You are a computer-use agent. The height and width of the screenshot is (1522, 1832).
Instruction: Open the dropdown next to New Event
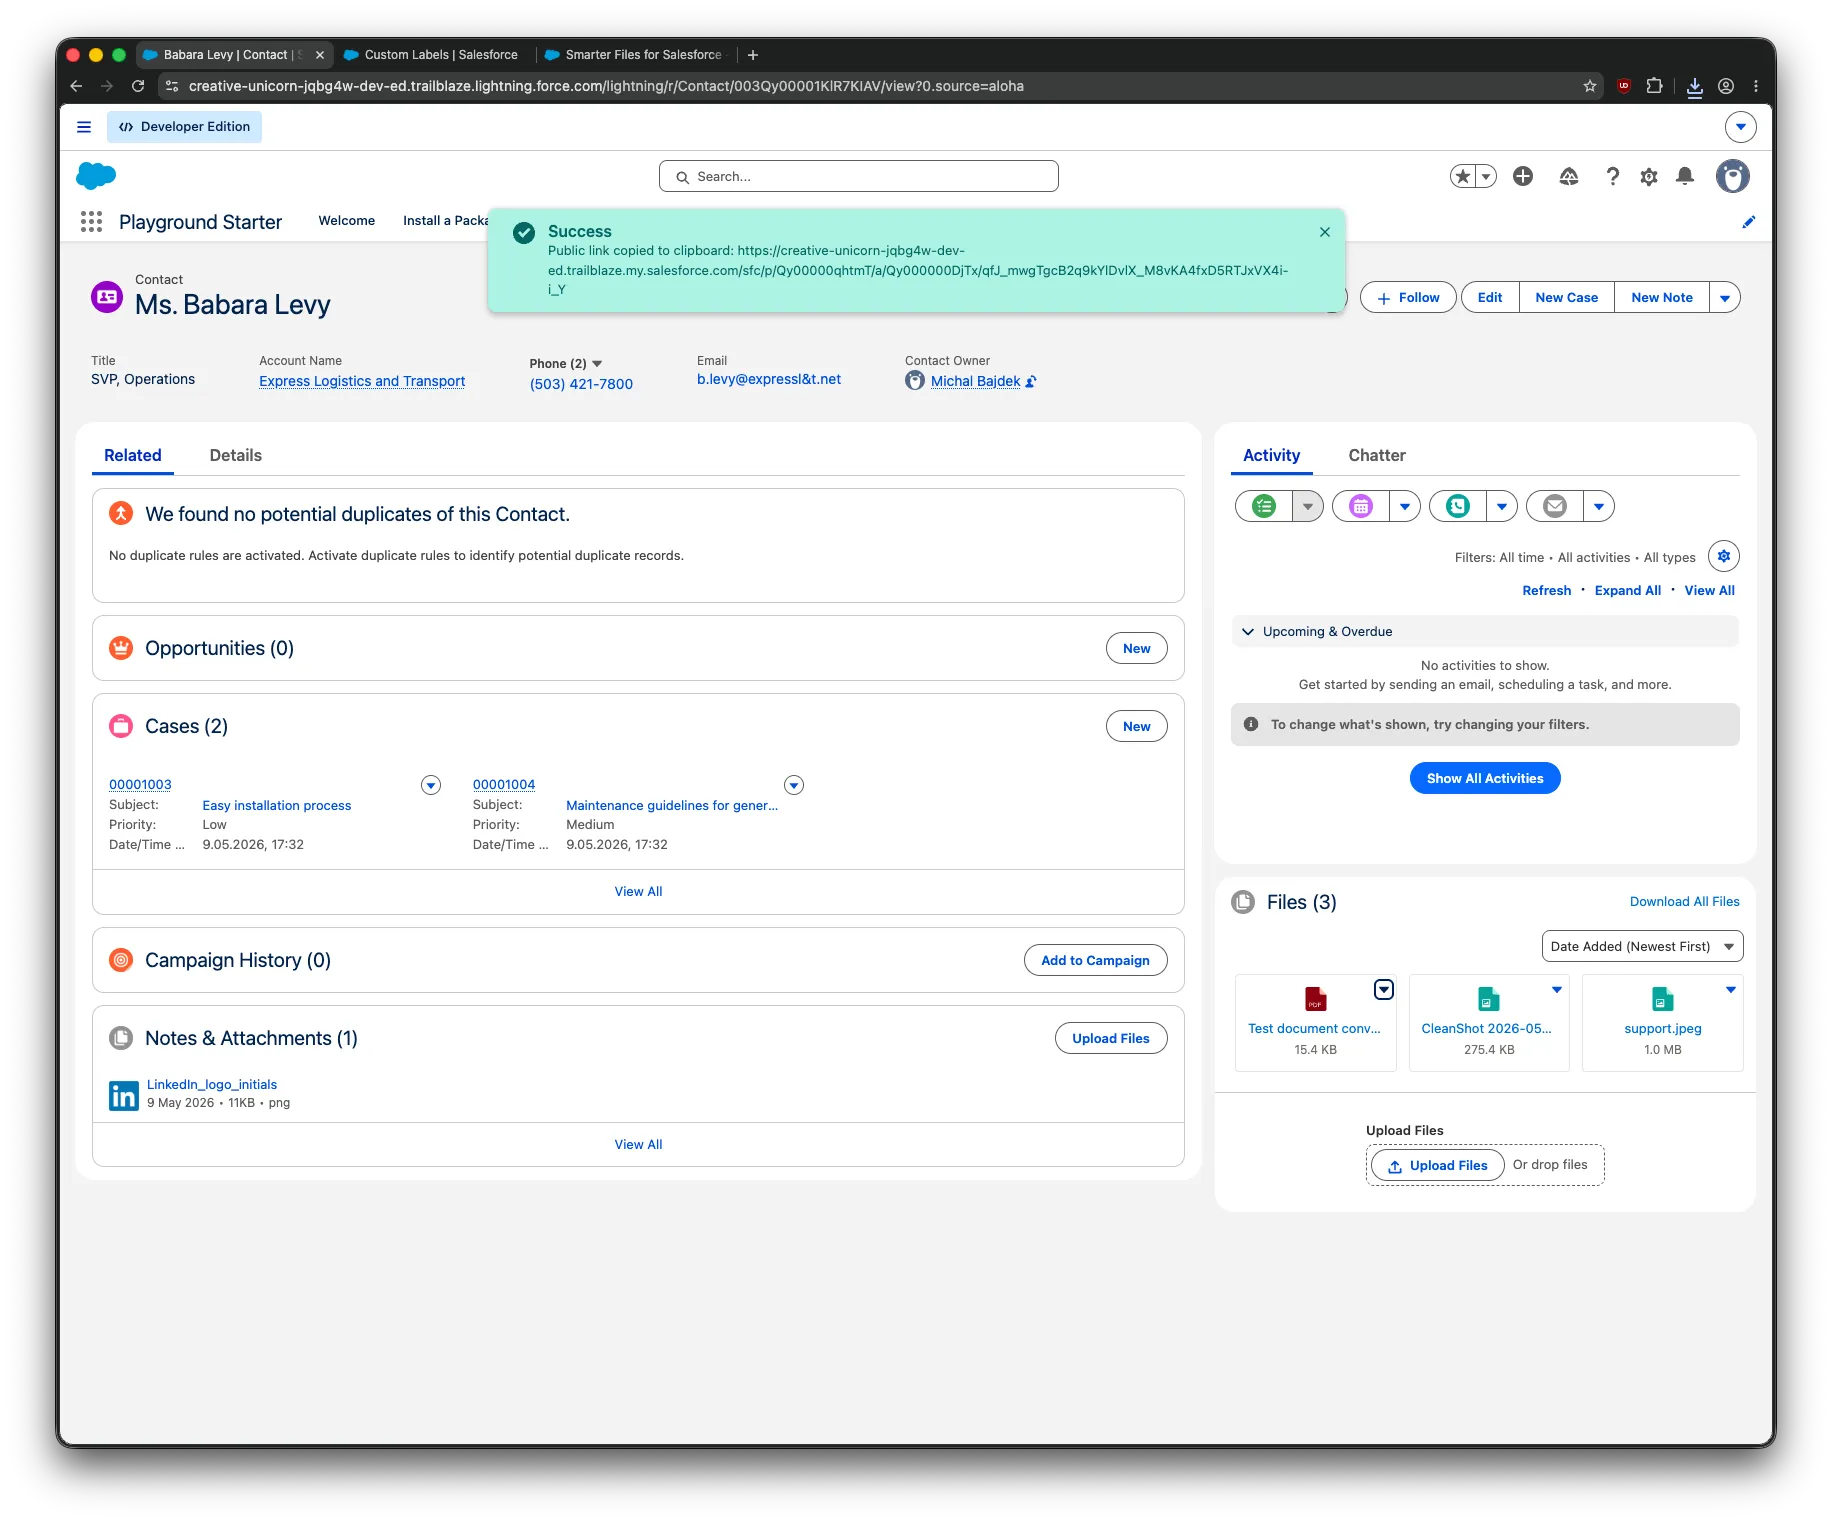[x=1405, y=506]
